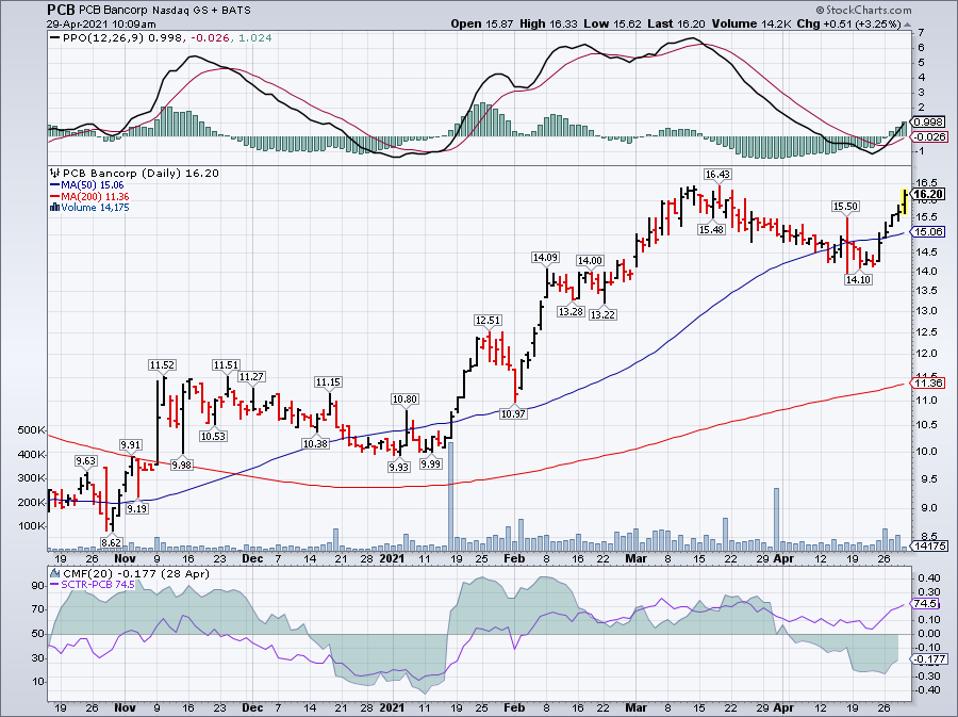The width and height of the screenshot is (958, 717).
Task: Click the 500K volume axis label
Action: click(x=32, y=431)
